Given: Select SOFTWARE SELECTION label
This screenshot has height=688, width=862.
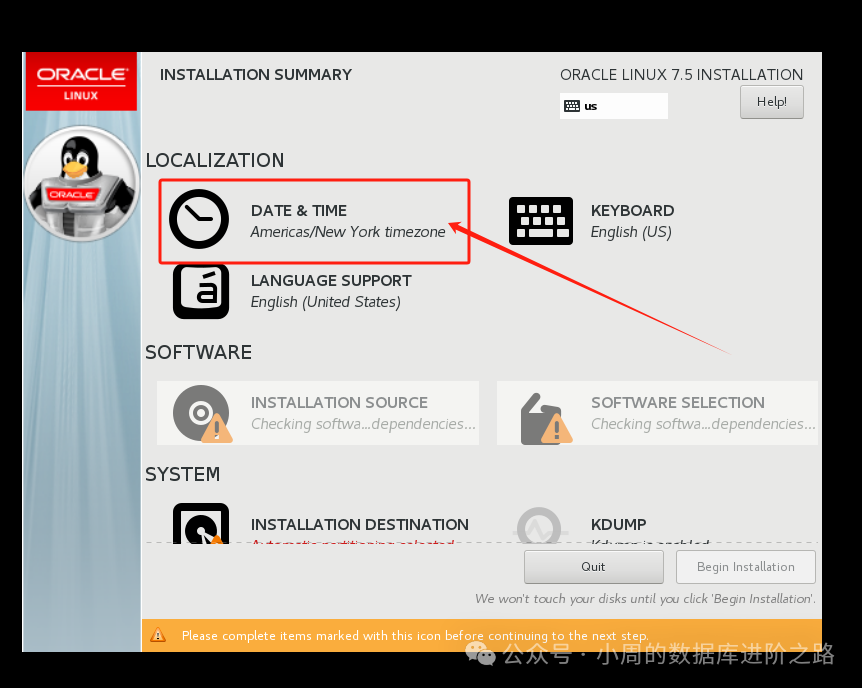Looking at the screenshot, I should click(x=678, y=403).
